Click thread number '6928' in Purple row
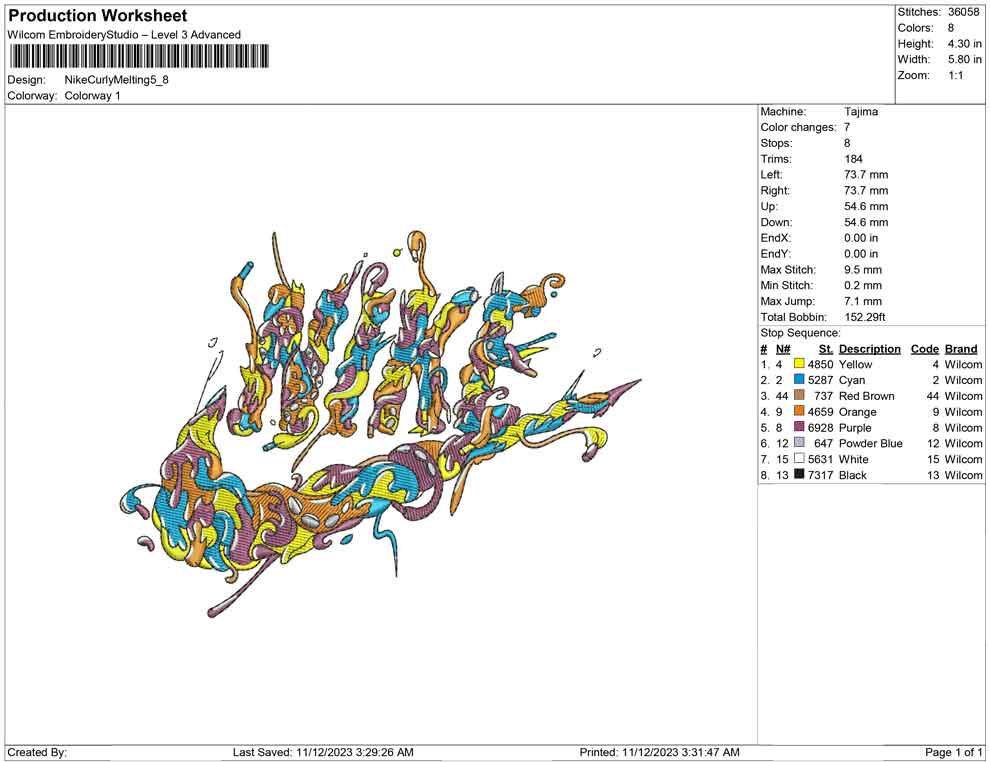This screenshot has width=990, height=762. 820,427
